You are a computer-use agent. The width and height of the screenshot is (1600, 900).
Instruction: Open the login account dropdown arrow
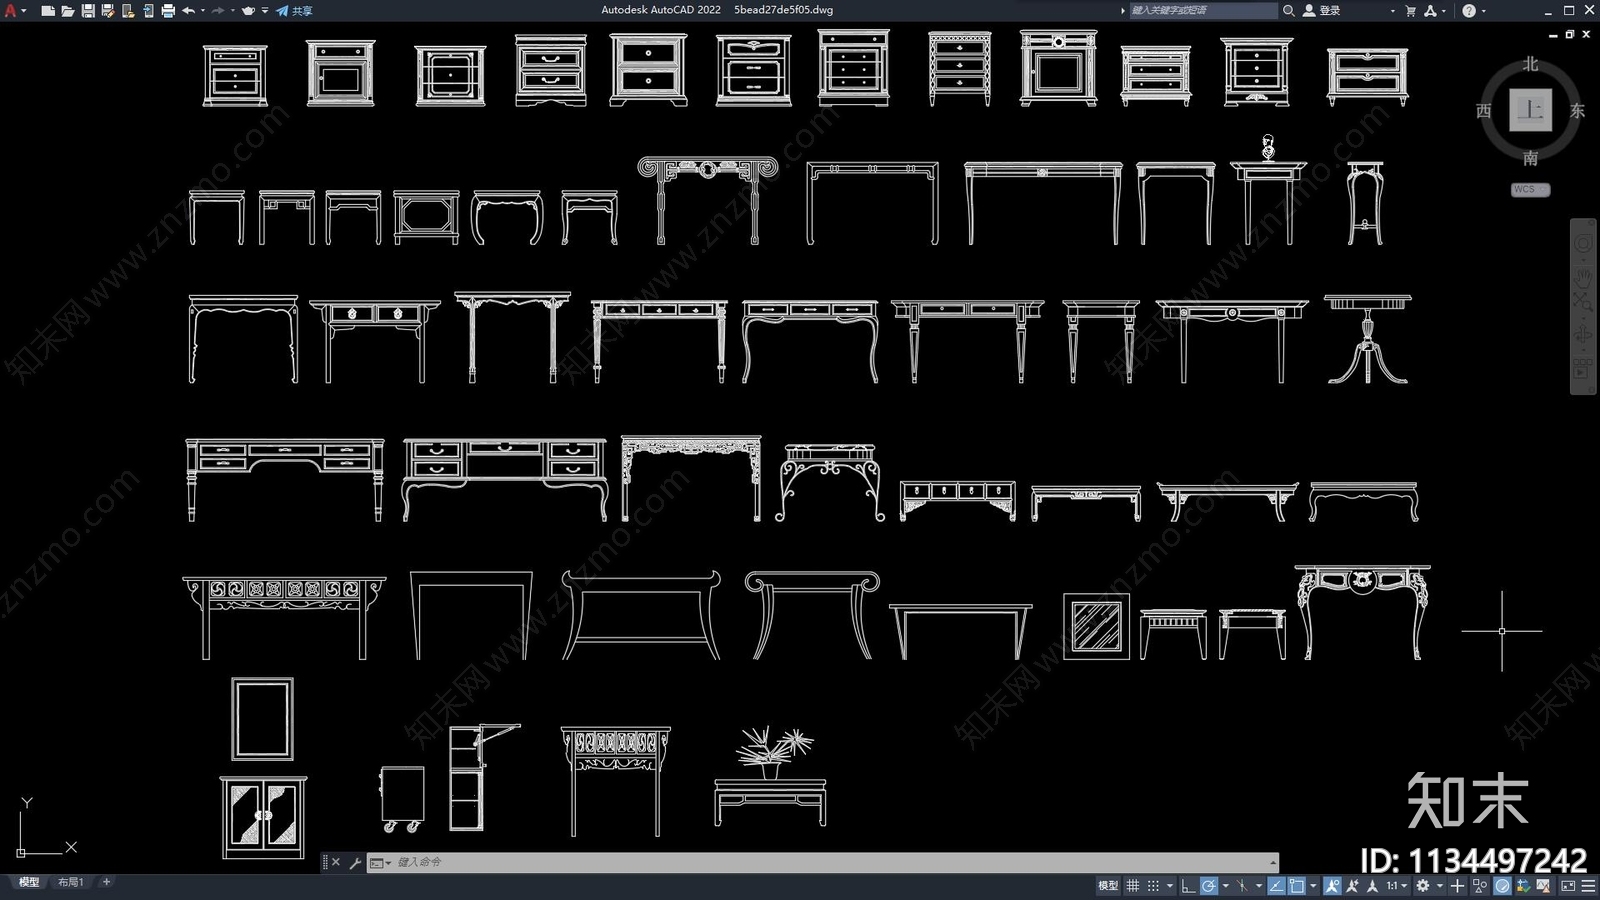tap(1393, 10)
